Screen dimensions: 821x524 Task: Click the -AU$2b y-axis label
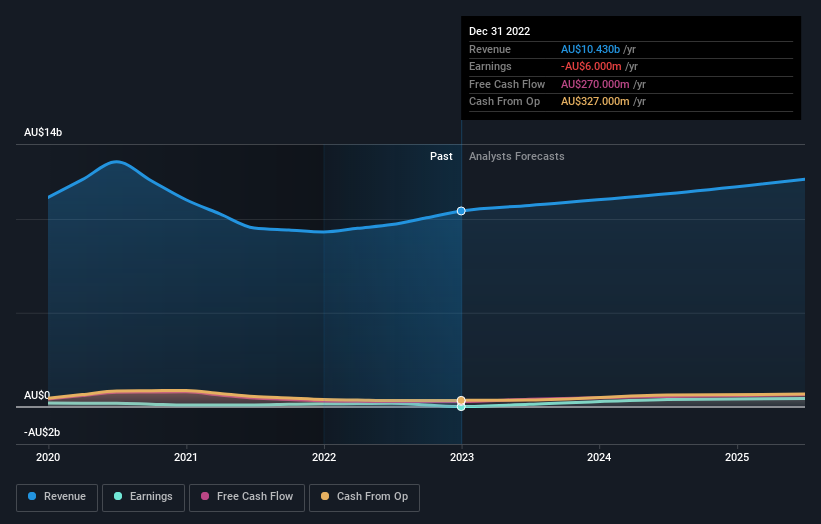pyautogui.click(x=42, y=432)
